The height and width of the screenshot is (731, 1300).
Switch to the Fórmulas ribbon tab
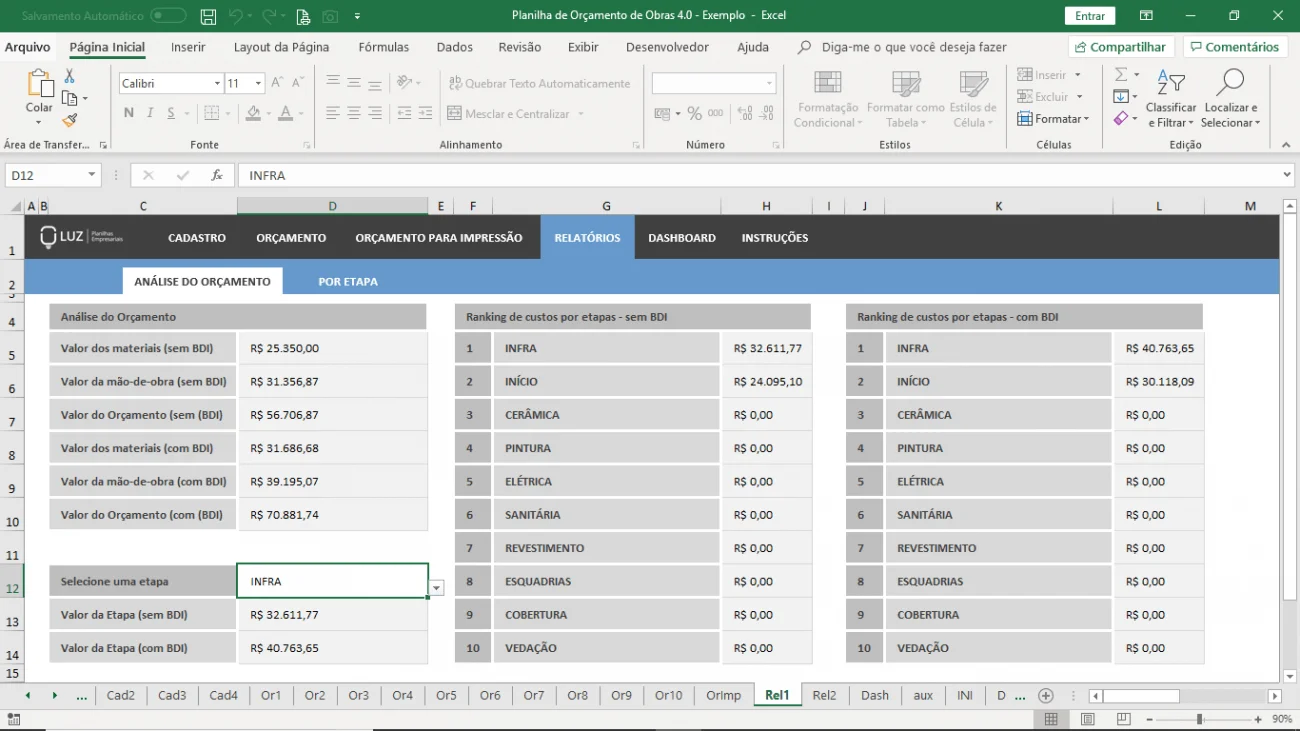[x=384, y=47]
